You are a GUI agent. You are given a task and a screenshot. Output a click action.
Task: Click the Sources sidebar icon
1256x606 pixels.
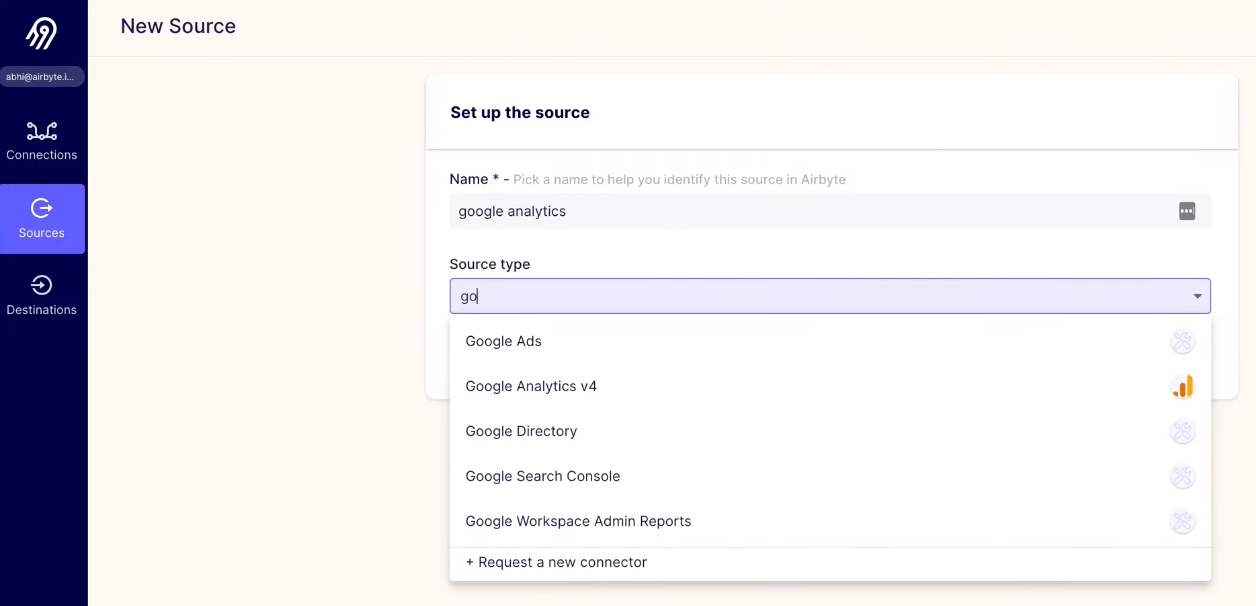pyautogui.click(x=42, y=208)
